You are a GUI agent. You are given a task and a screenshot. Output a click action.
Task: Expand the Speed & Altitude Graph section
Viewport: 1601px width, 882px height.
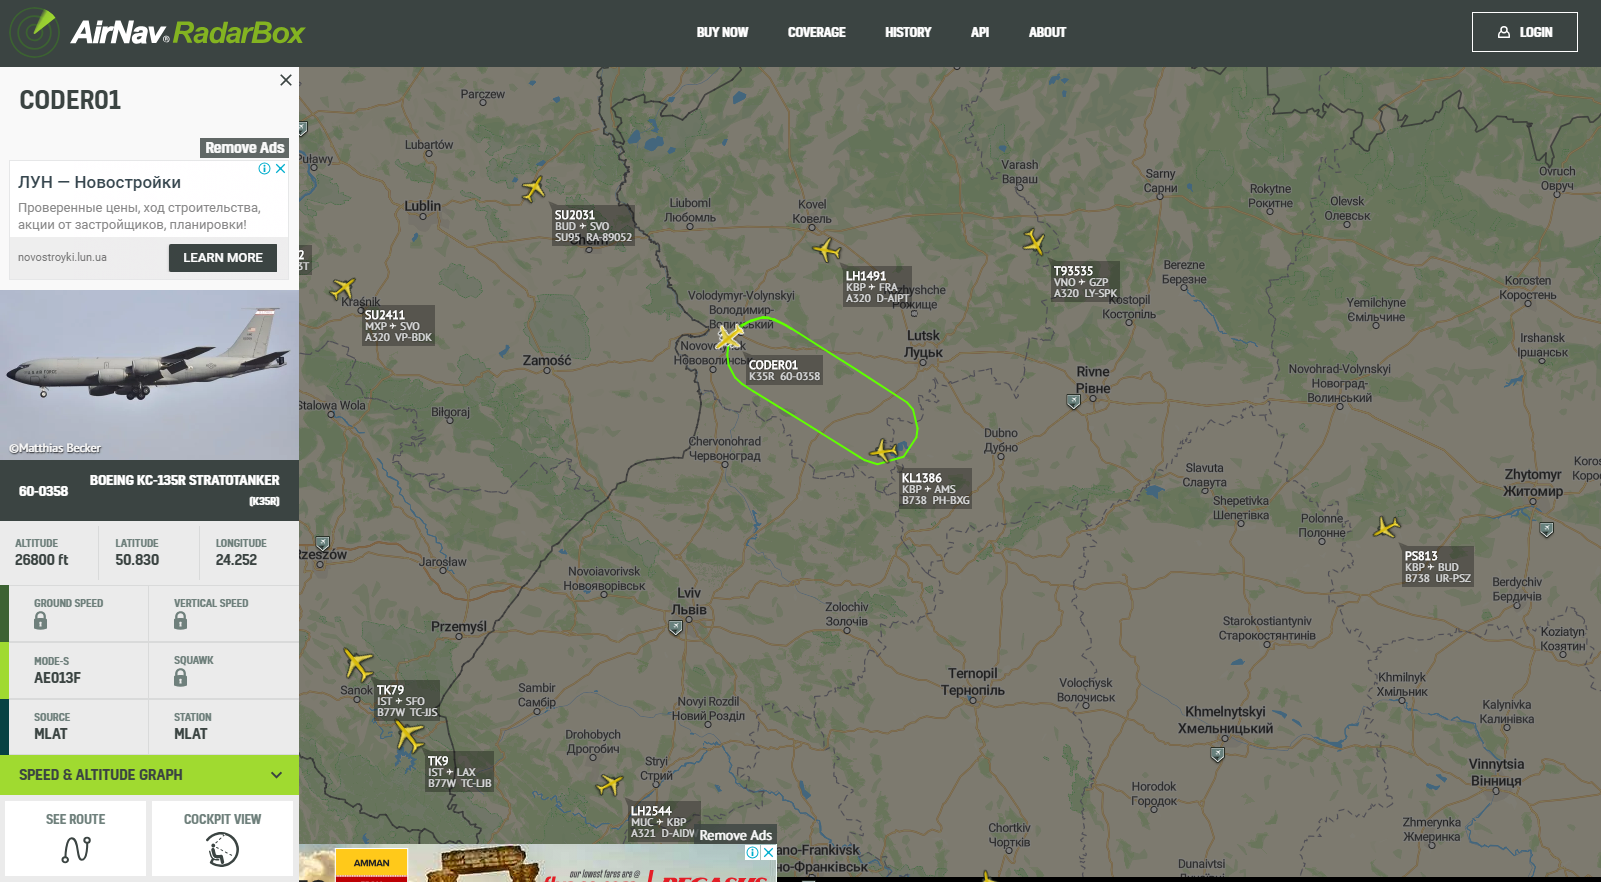point(149,775)
